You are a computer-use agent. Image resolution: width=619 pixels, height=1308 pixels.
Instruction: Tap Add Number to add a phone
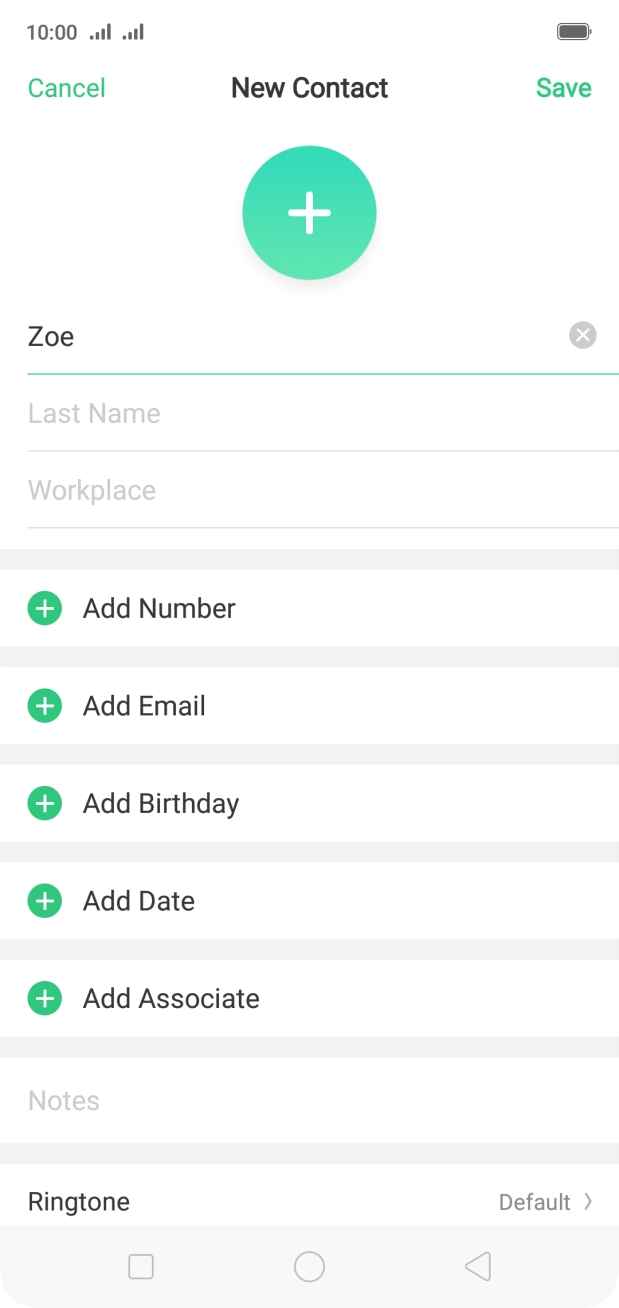pyautogui.click(x=158, y=608)
